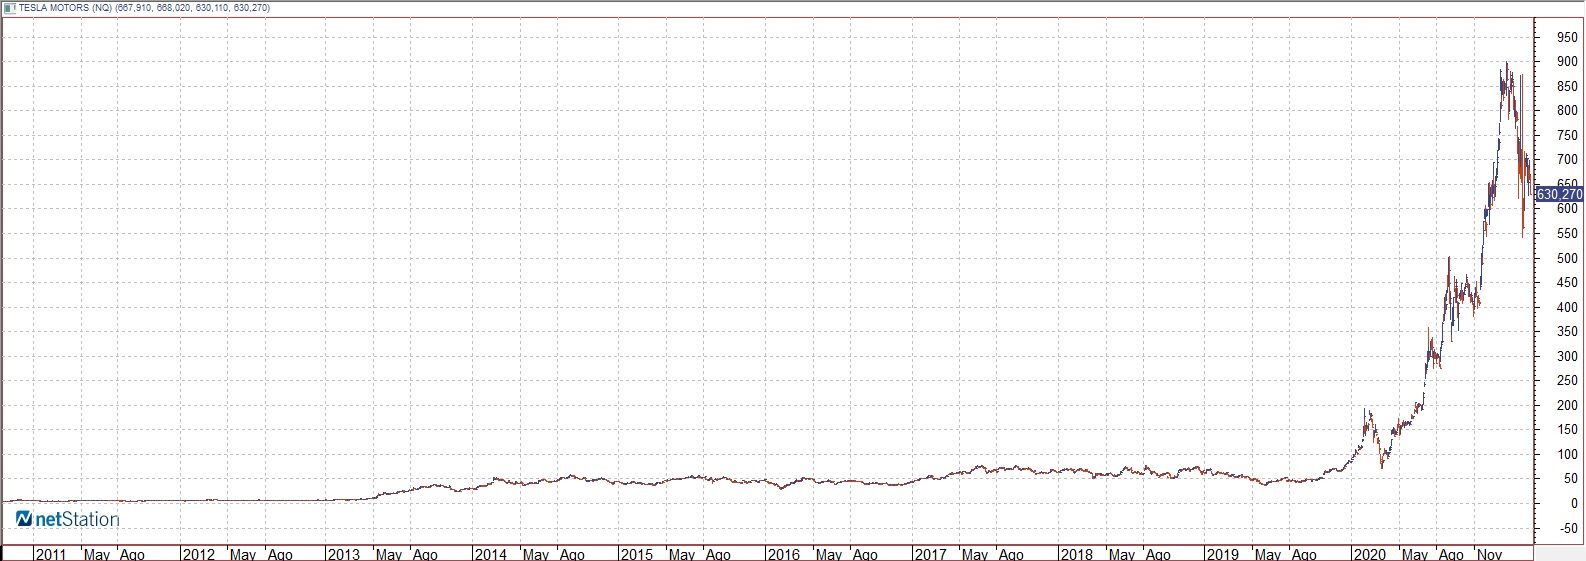
Task: Click the 300 price axis label
Action: point(1569,357)
